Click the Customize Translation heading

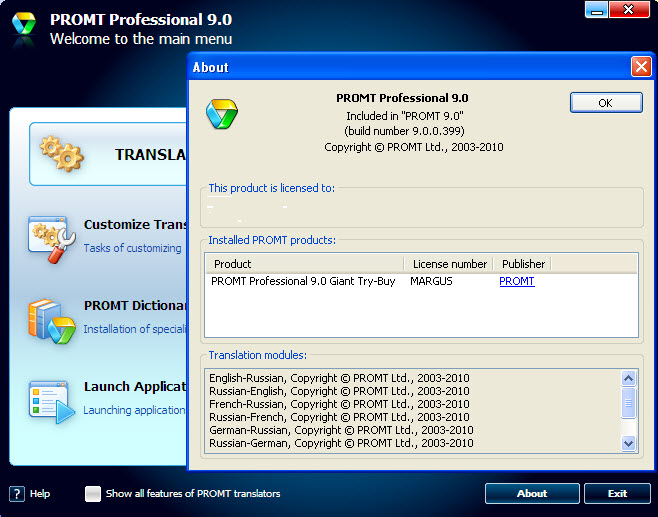[x=135, y=225]
